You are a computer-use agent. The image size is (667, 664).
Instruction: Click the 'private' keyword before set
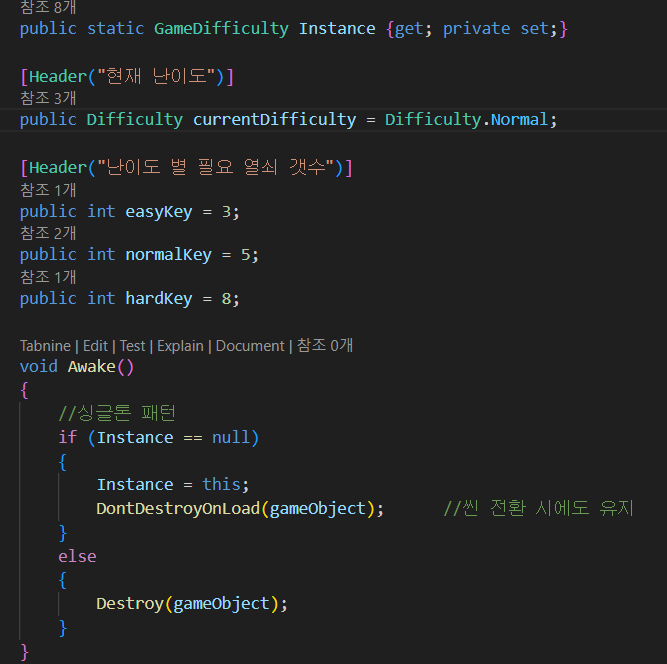pos(476,29)
